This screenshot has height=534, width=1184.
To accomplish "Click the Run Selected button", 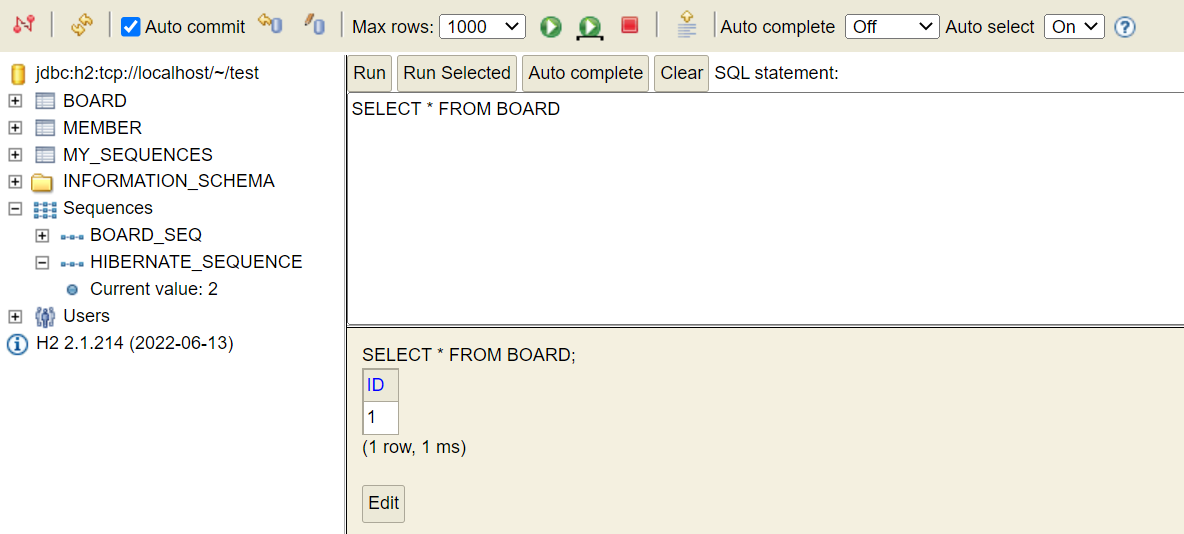I will tap(457, 73).
